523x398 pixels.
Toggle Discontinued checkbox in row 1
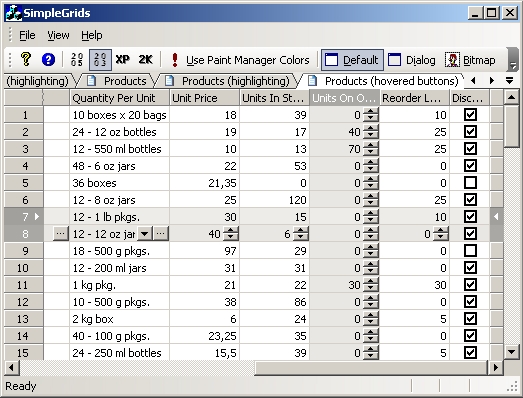click(470, 114)
